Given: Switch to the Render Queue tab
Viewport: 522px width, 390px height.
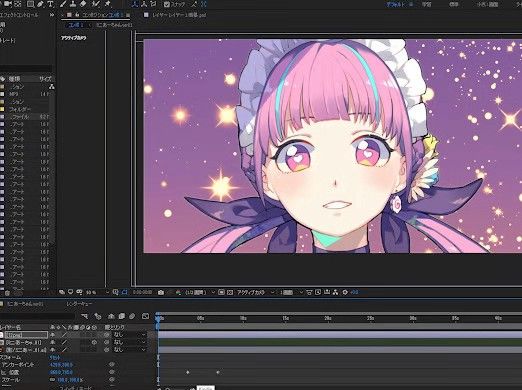Looking at the screenshot, I should point(79,304).
